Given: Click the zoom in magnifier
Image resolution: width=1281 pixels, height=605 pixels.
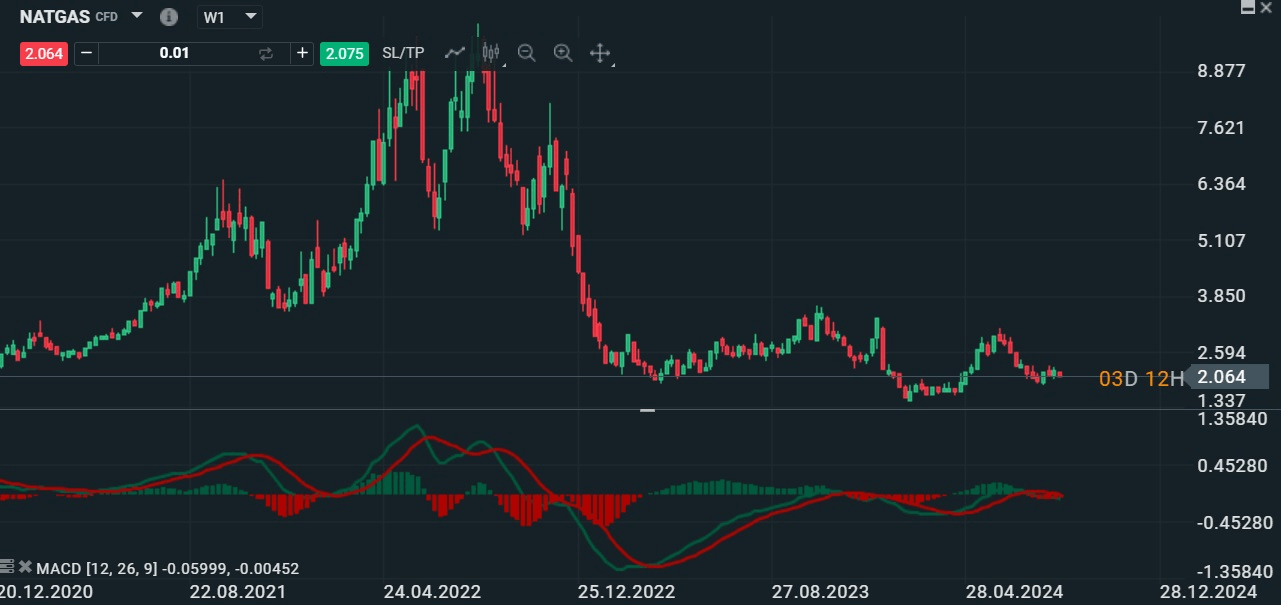Looking at the screenshot, I should (x=563, y=53).
